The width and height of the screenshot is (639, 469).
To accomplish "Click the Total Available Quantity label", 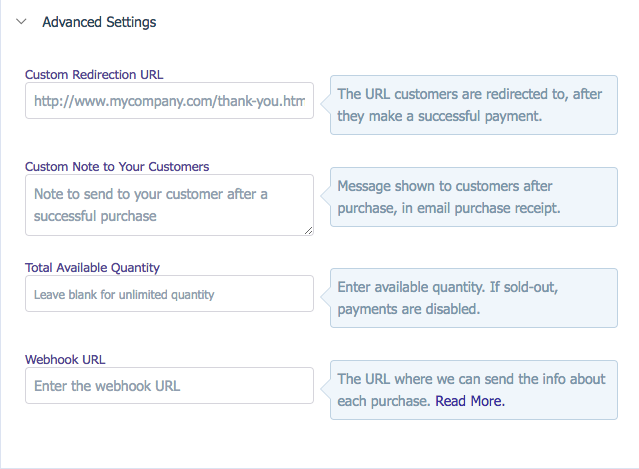I will click(x=92, y=267).
